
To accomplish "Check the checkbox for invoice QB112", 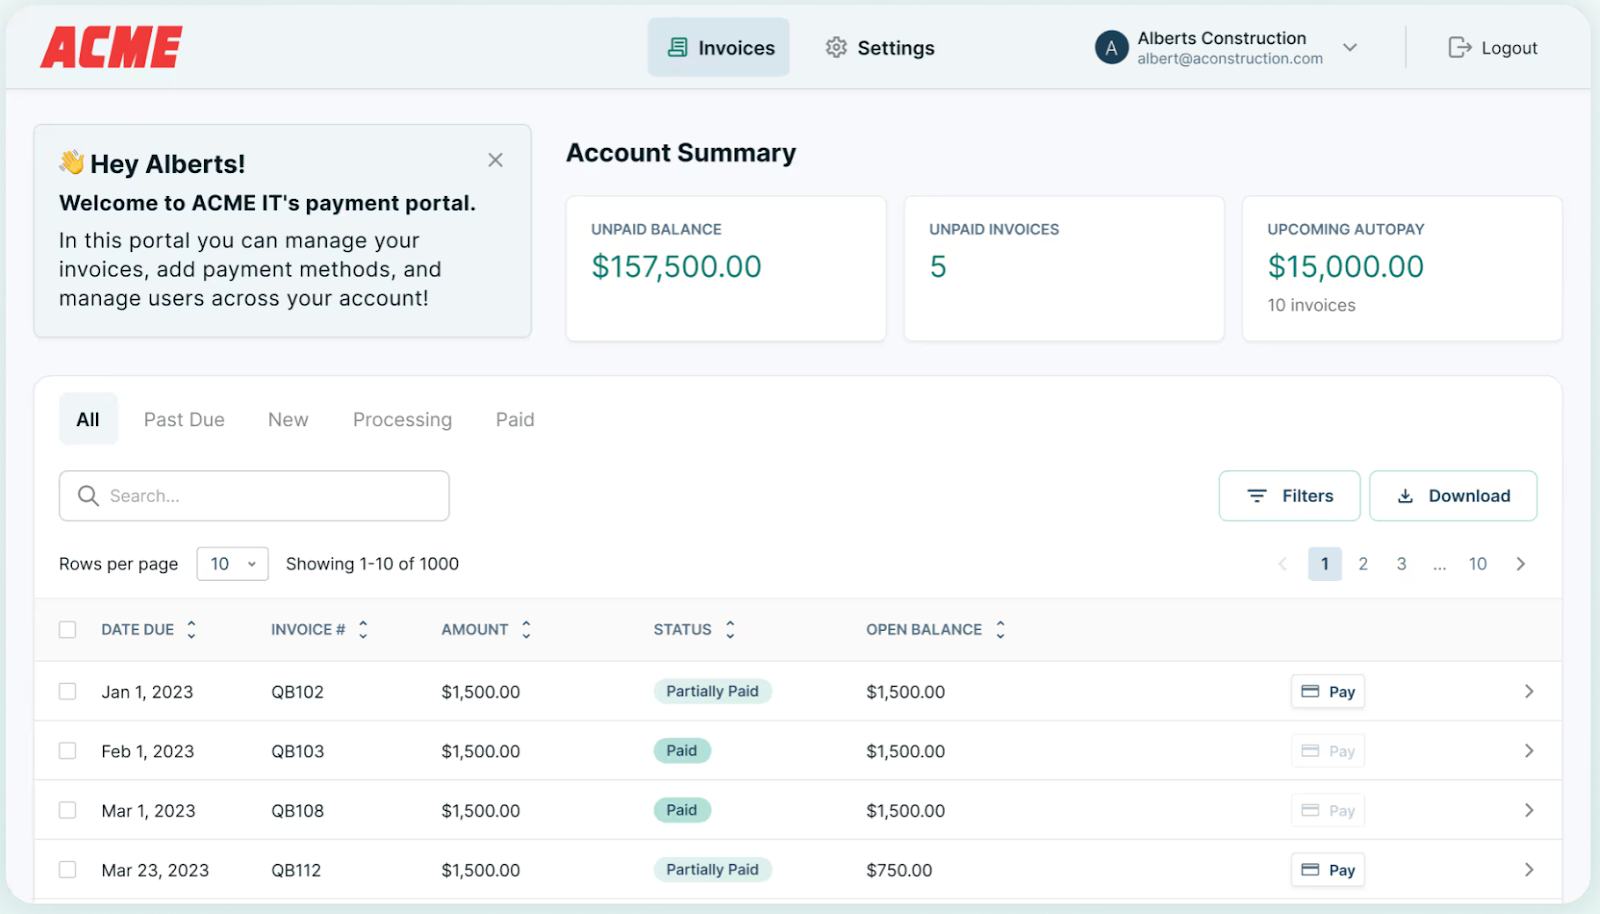I will tap(67, 869).
